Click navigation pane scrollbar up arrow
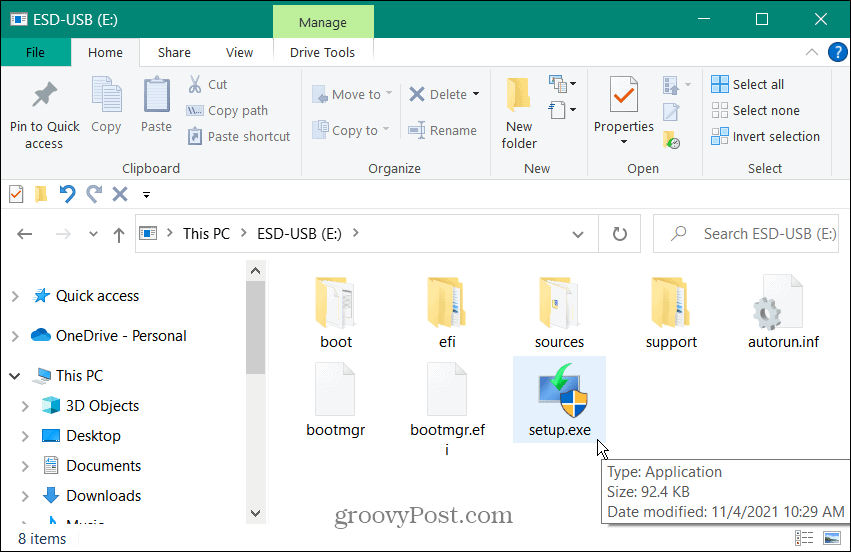The image size is (851, 552). pos(256,271)
